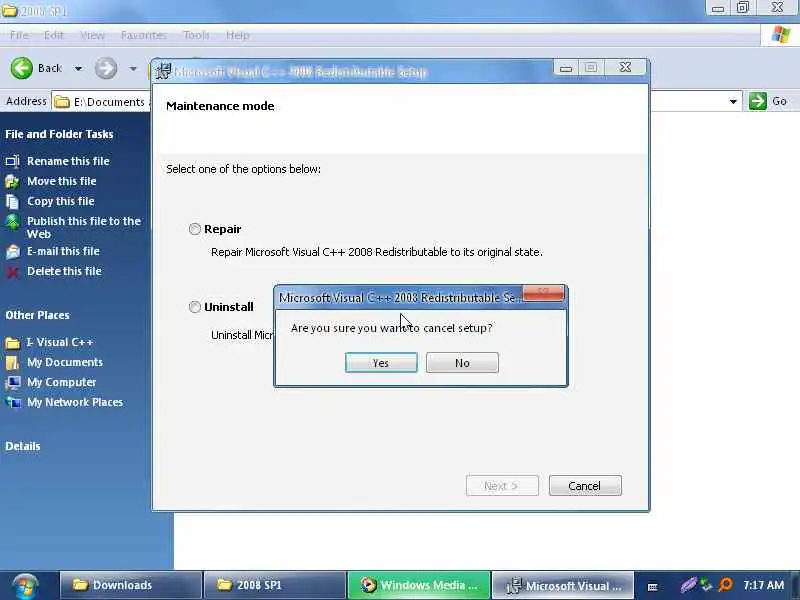Click the Copy this file icon
This screenshot has width=800, height=600.
[x=13, y=202]
